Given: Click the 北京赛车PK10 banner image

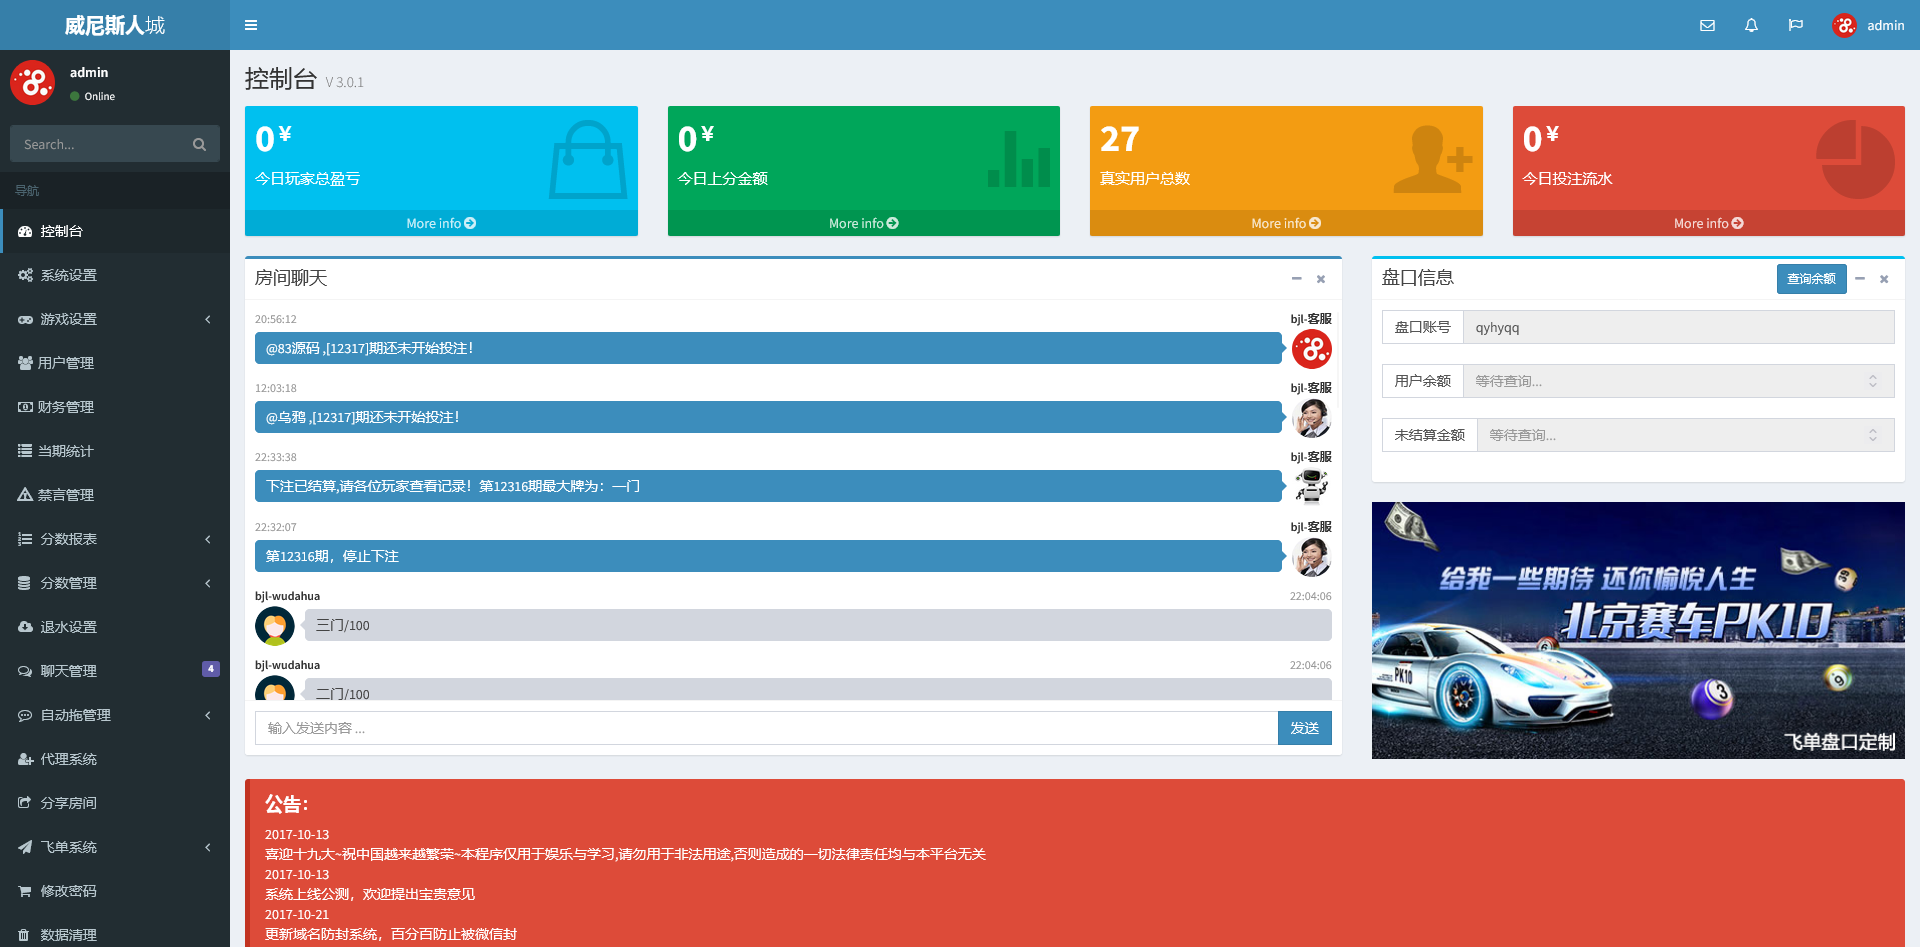Looking at the screenshot, I should (x=1638, y=630).
